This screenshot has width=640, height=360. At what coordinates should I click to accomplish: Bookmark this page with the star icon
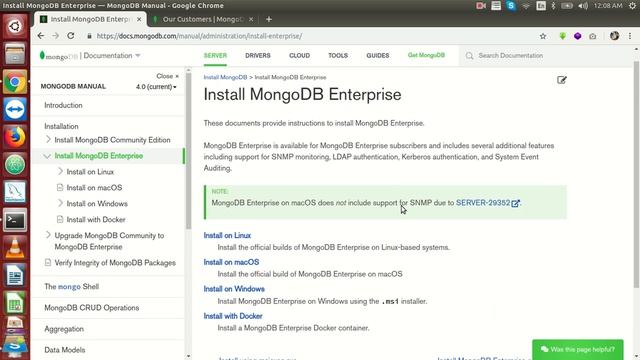[x=543, y=36]
